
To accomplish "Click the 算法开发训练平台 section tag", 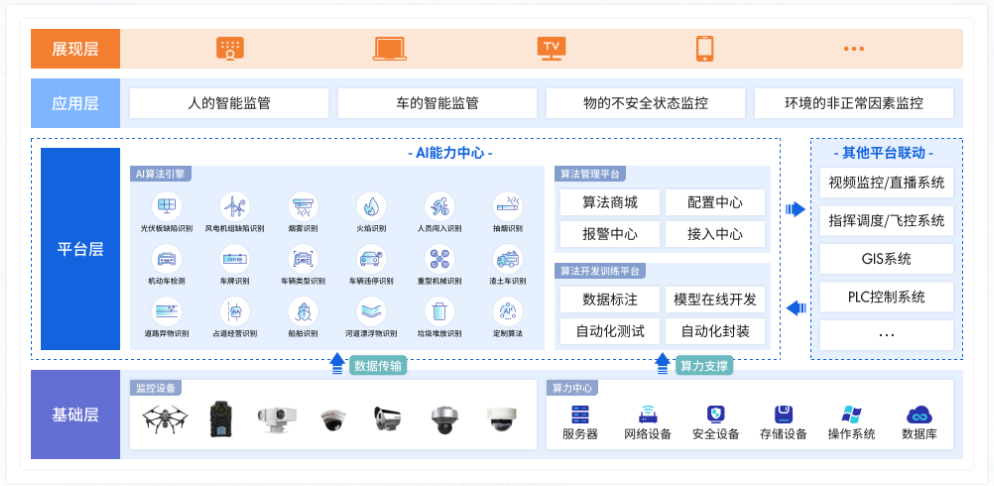I will [x=600, y=271].
